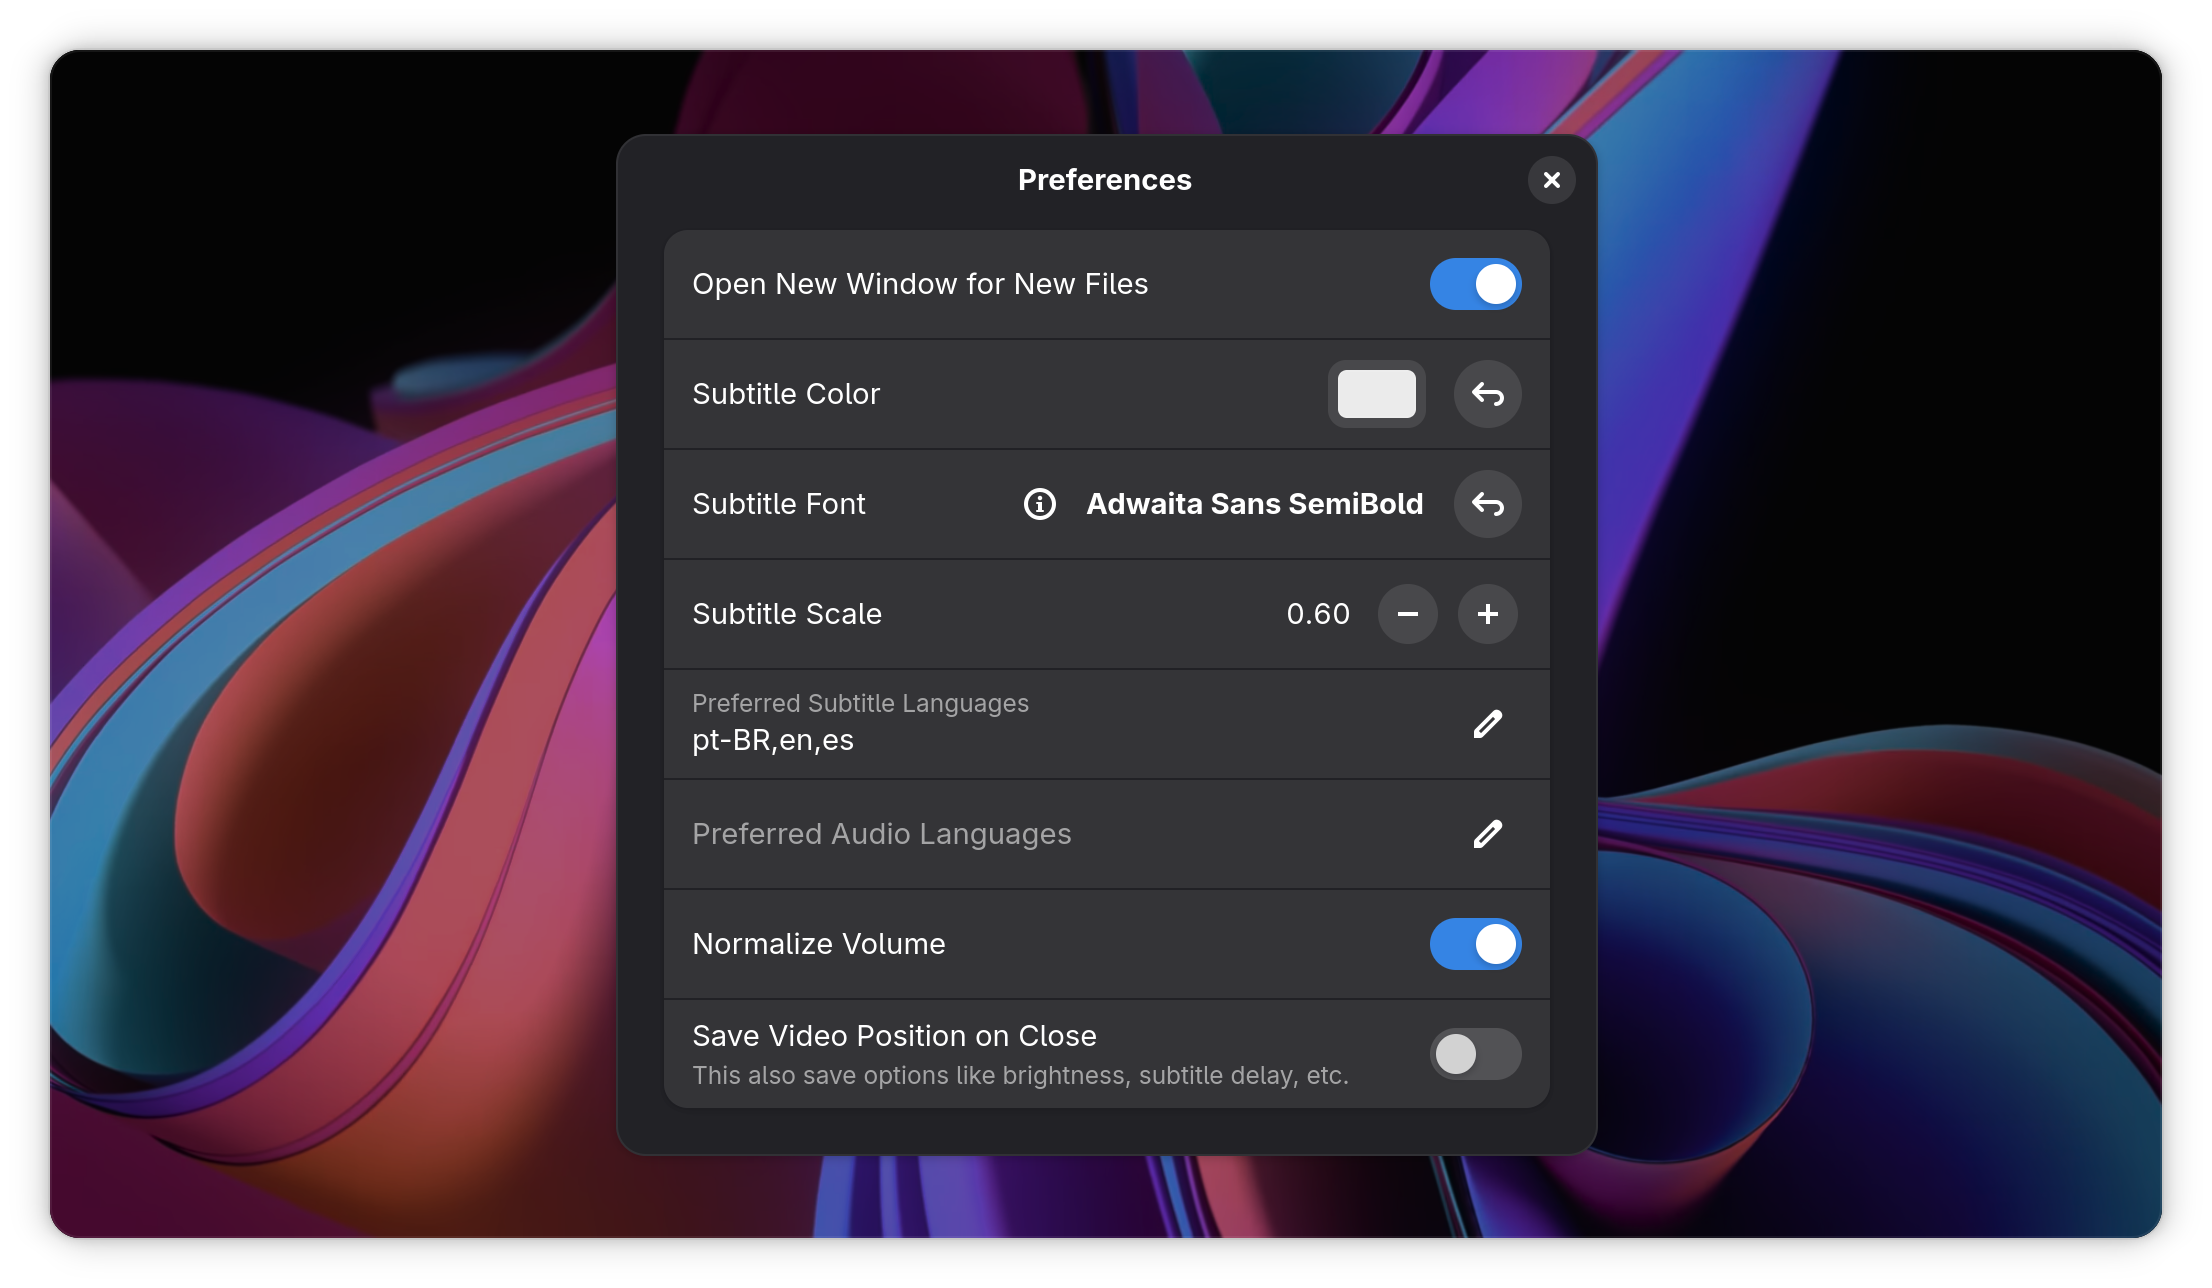Viewport: 2212px width, 1288px height.
Task: Close the Preferences dialog
Action: (1551, 180)
